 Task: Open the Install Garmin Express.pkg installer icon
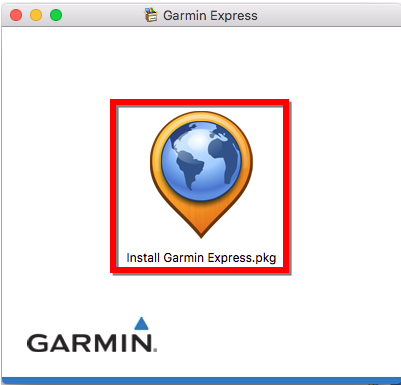pos(201,174)
